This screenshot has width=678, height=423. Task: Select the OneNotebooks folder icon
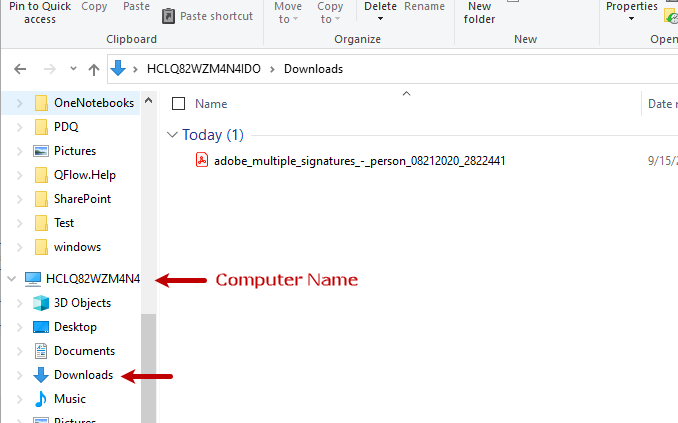click(41, 103)
